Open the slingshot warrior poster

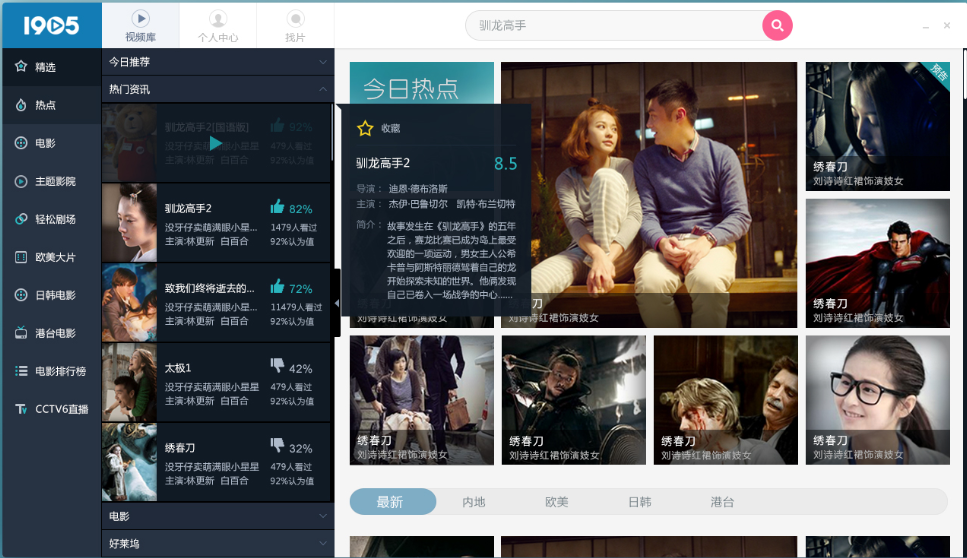[574, 400]
